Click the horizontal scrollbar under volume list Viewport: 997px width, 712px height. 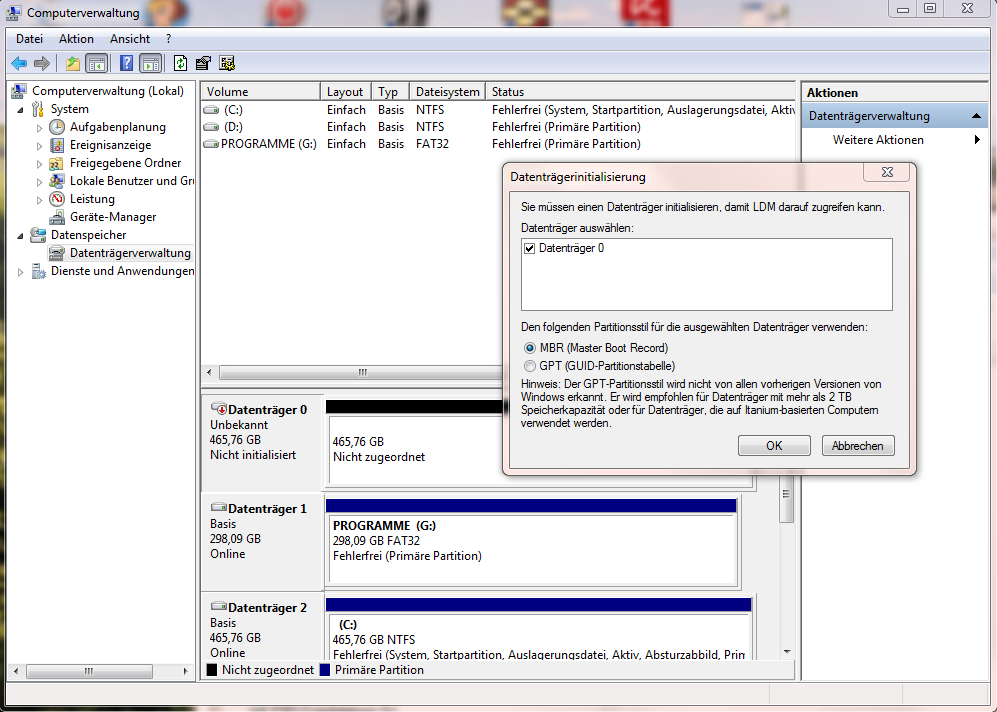(x=362, y=372)
